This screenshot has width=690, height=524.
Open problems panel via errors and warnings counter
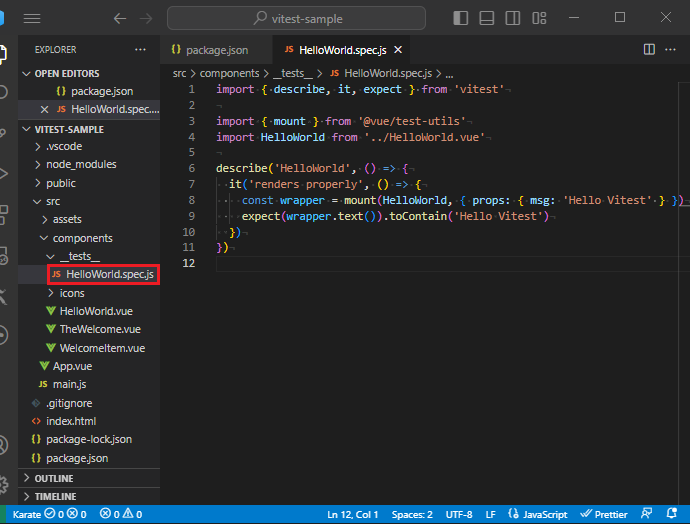[121, 514]
